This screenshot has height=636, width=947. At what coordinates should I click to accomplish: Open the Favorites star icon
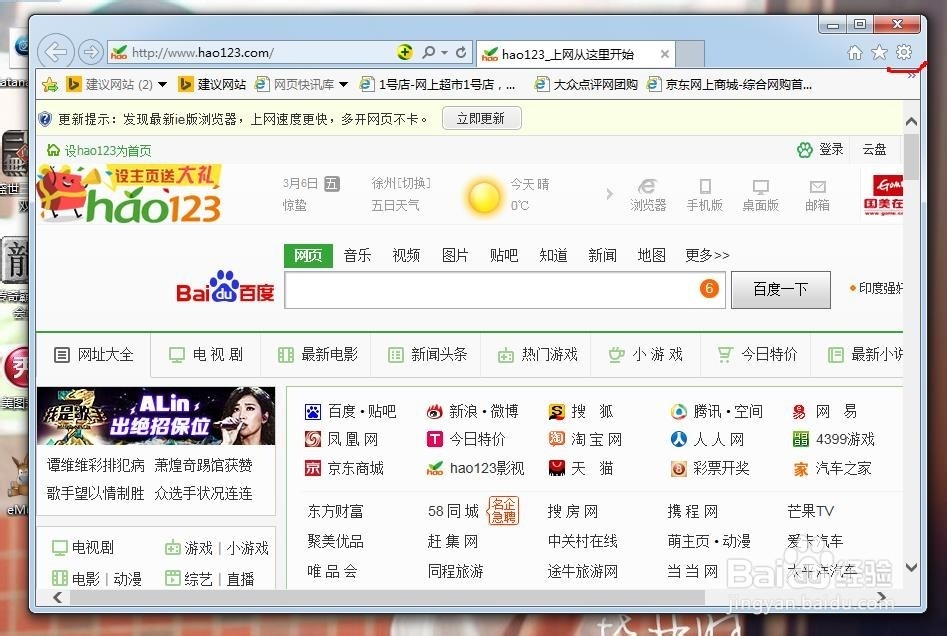[x=879, y=53]
